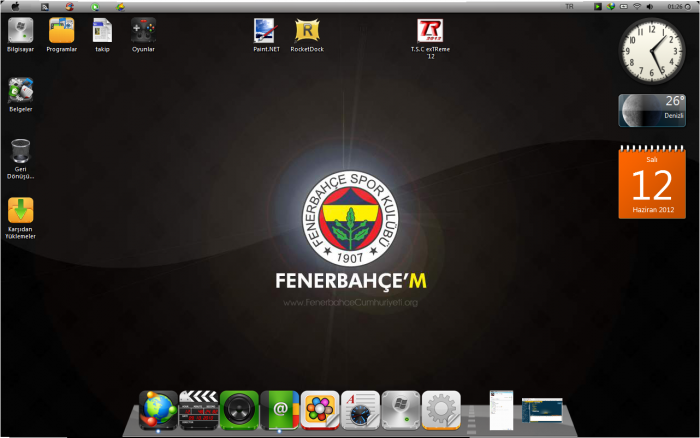Screen dimensions: 700x438
Task: Click the black square icon beside the Apple logo
Action: [45, 7]
